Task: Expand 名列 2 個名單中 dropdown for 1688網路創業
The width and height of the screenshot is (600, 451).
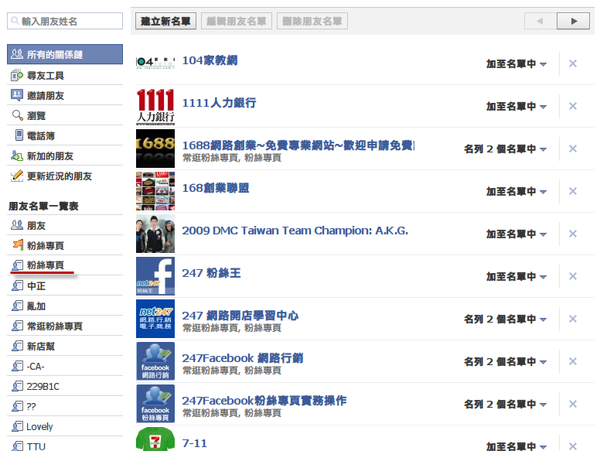Action: [505, 149]
